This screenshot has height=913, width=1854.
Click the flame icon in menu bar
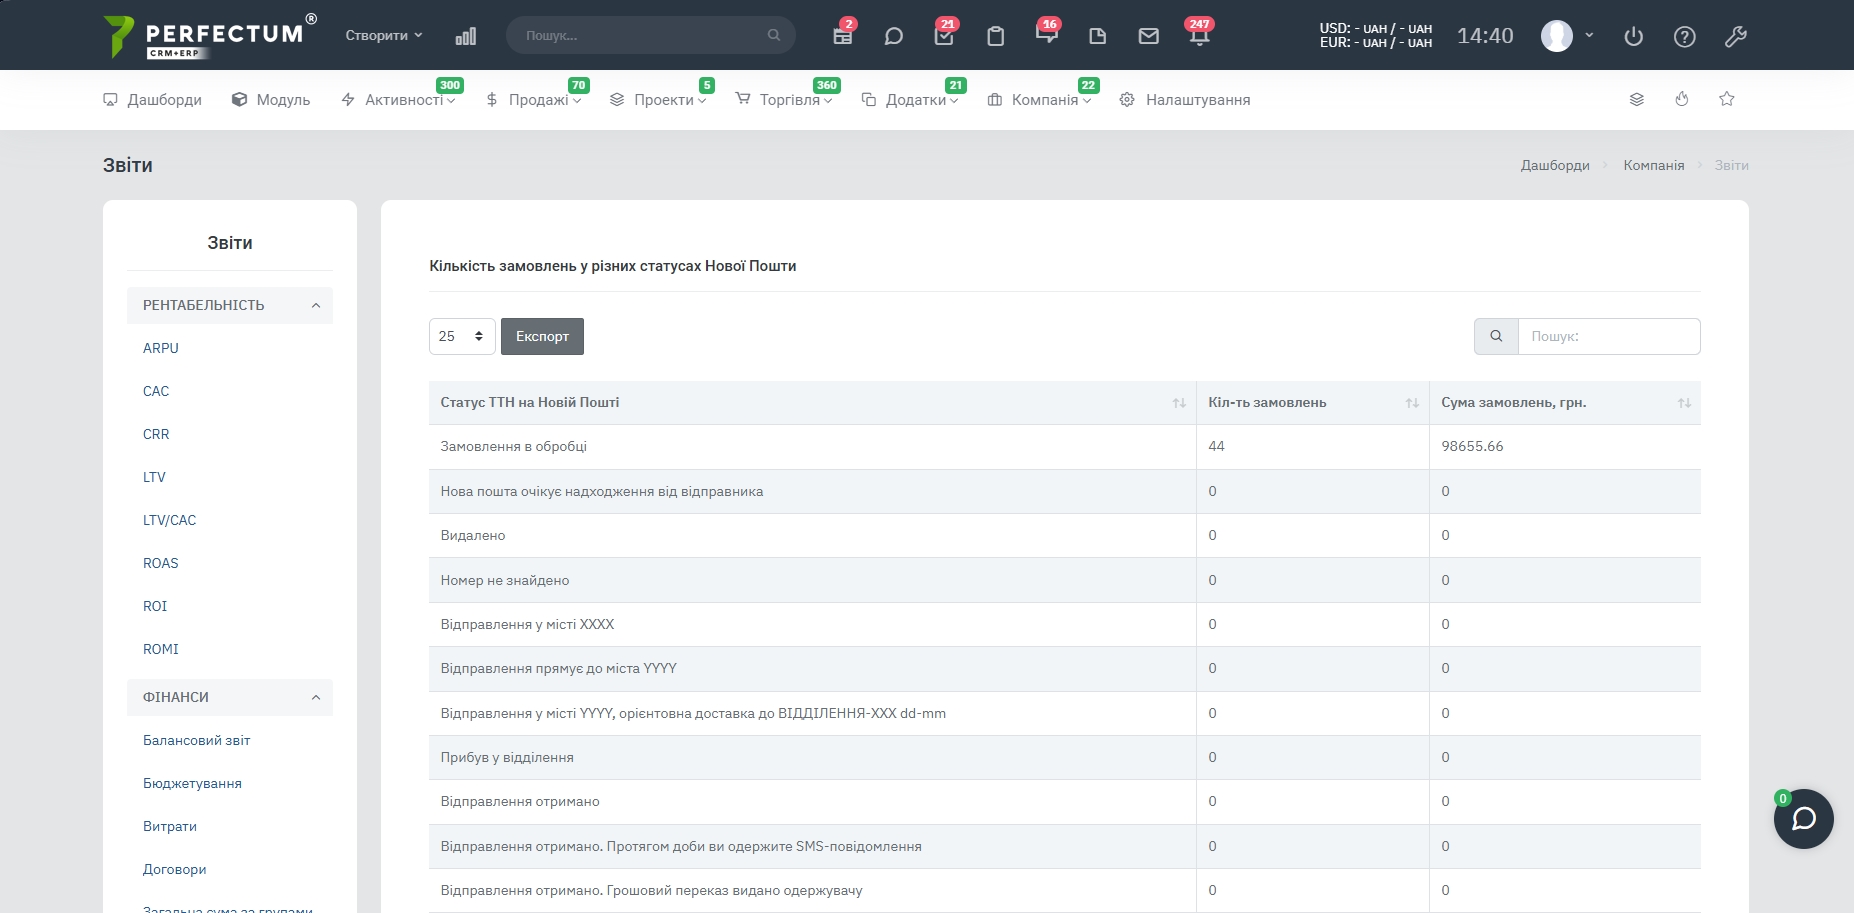[x=1682, y=99]
